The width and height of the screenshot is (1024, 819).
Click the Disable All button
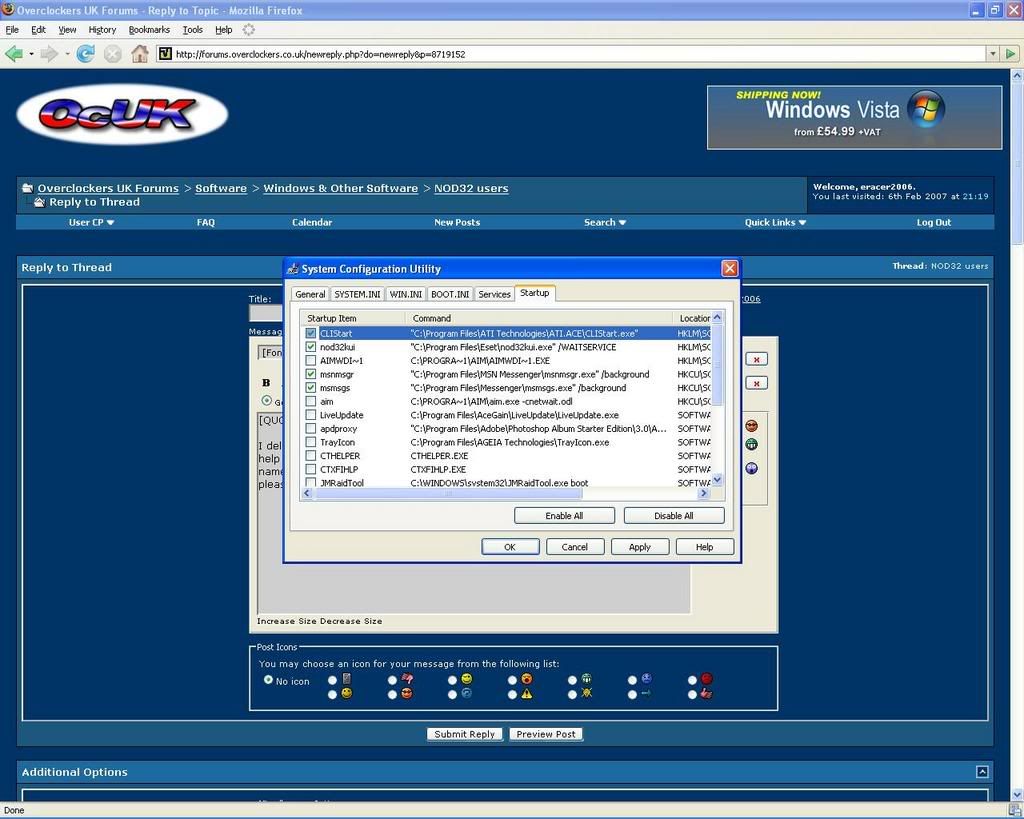(x=674, y=515)
